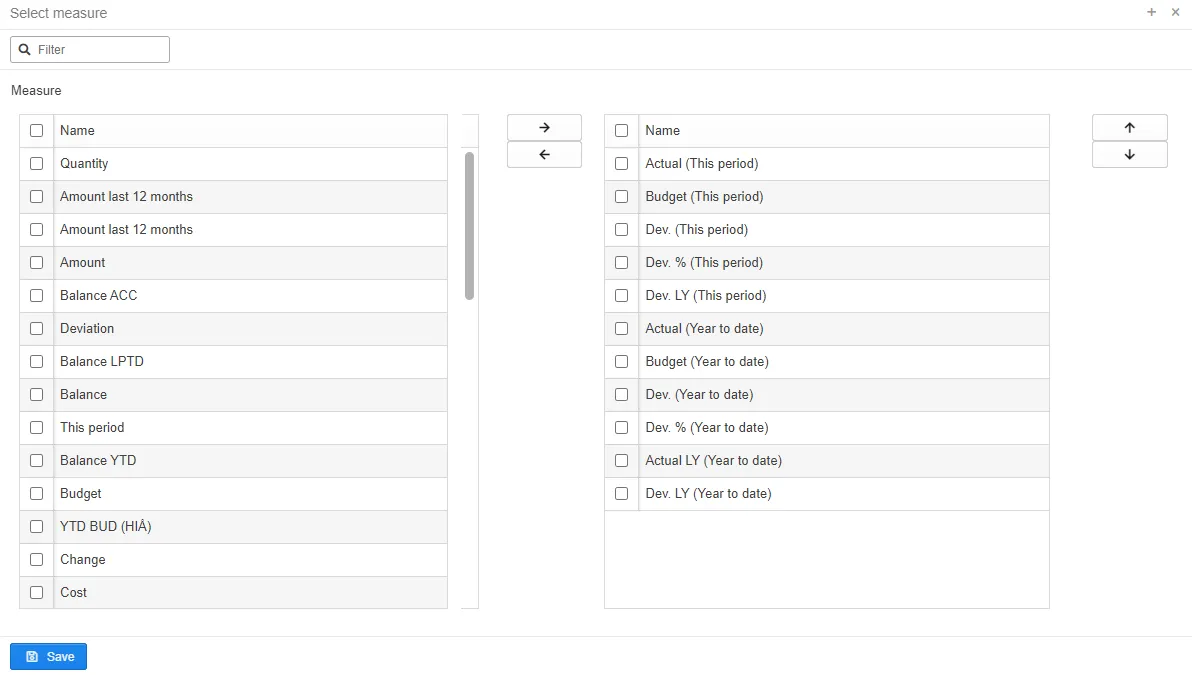Select the Budget (Year to date) row
This screenshot has width=1192, height=675.
(706, 361)
